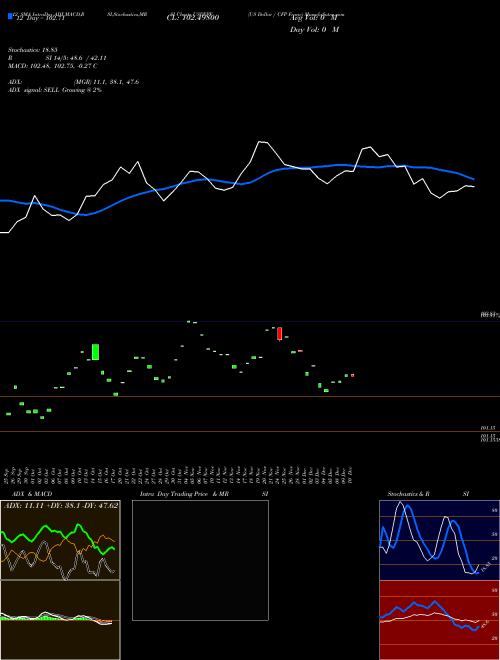Click the 101.15 price axis label
Viewport: 500px width, 660px height.
(x=488, y=428)
